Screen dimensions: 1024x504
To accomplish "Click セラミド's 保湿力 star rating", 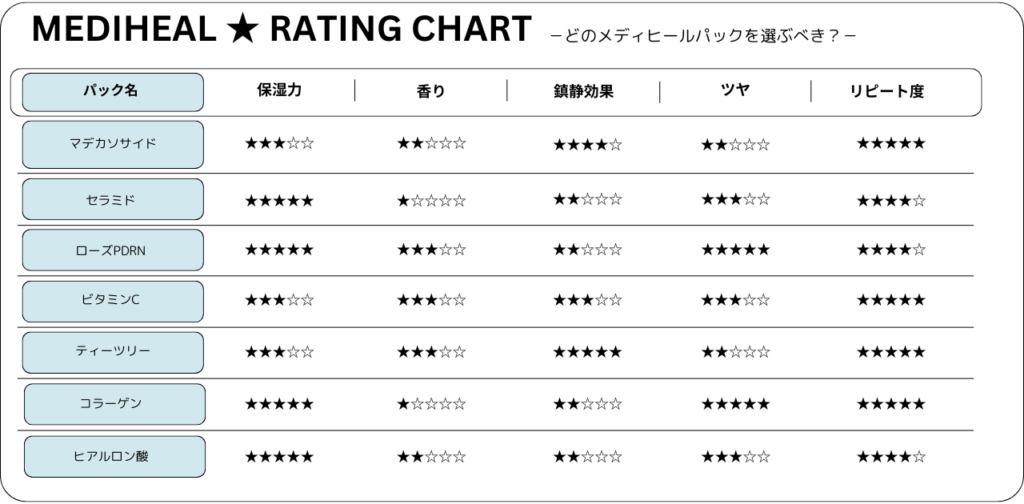I will (x=279, y=200).
